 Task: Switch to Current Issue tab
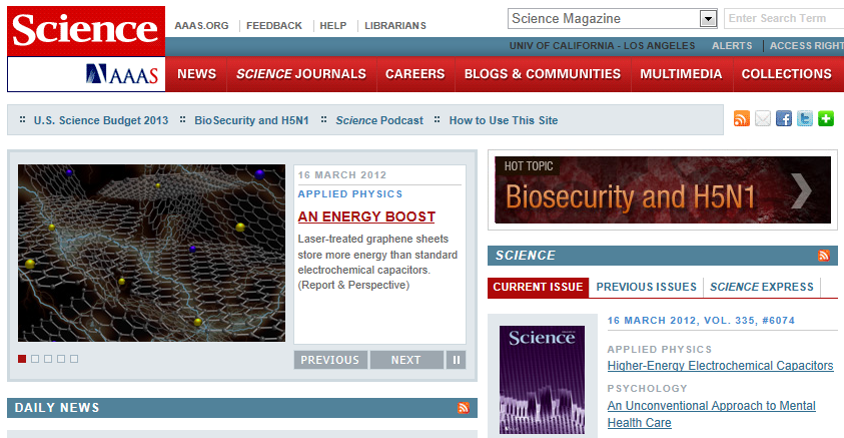(538, 287)
